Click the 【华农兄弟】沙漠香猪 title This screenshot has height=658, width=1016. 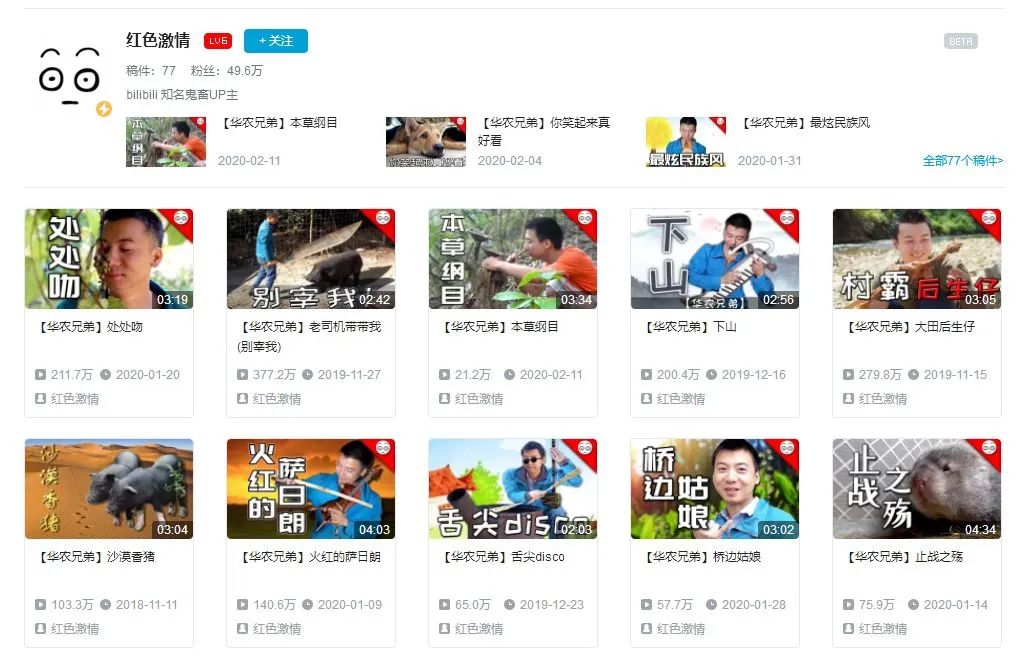coord(95,557)
